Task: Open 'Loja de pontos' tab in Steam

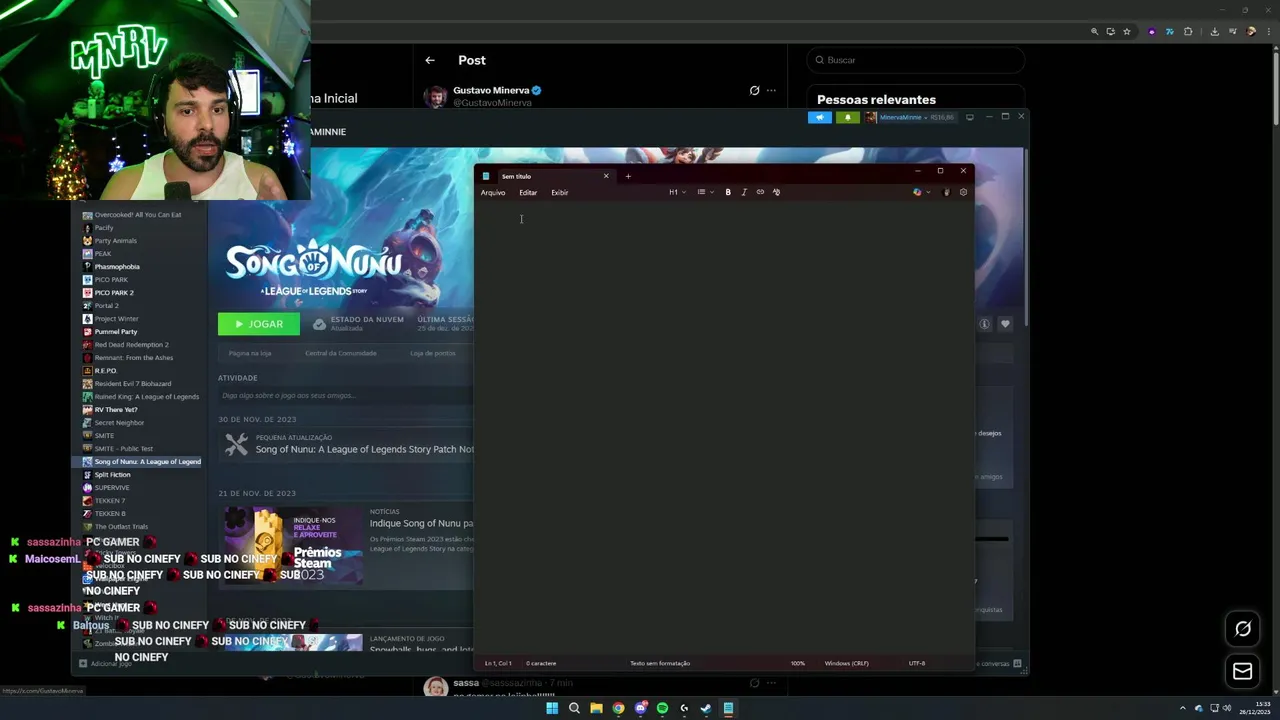Action: click(432, 353)
